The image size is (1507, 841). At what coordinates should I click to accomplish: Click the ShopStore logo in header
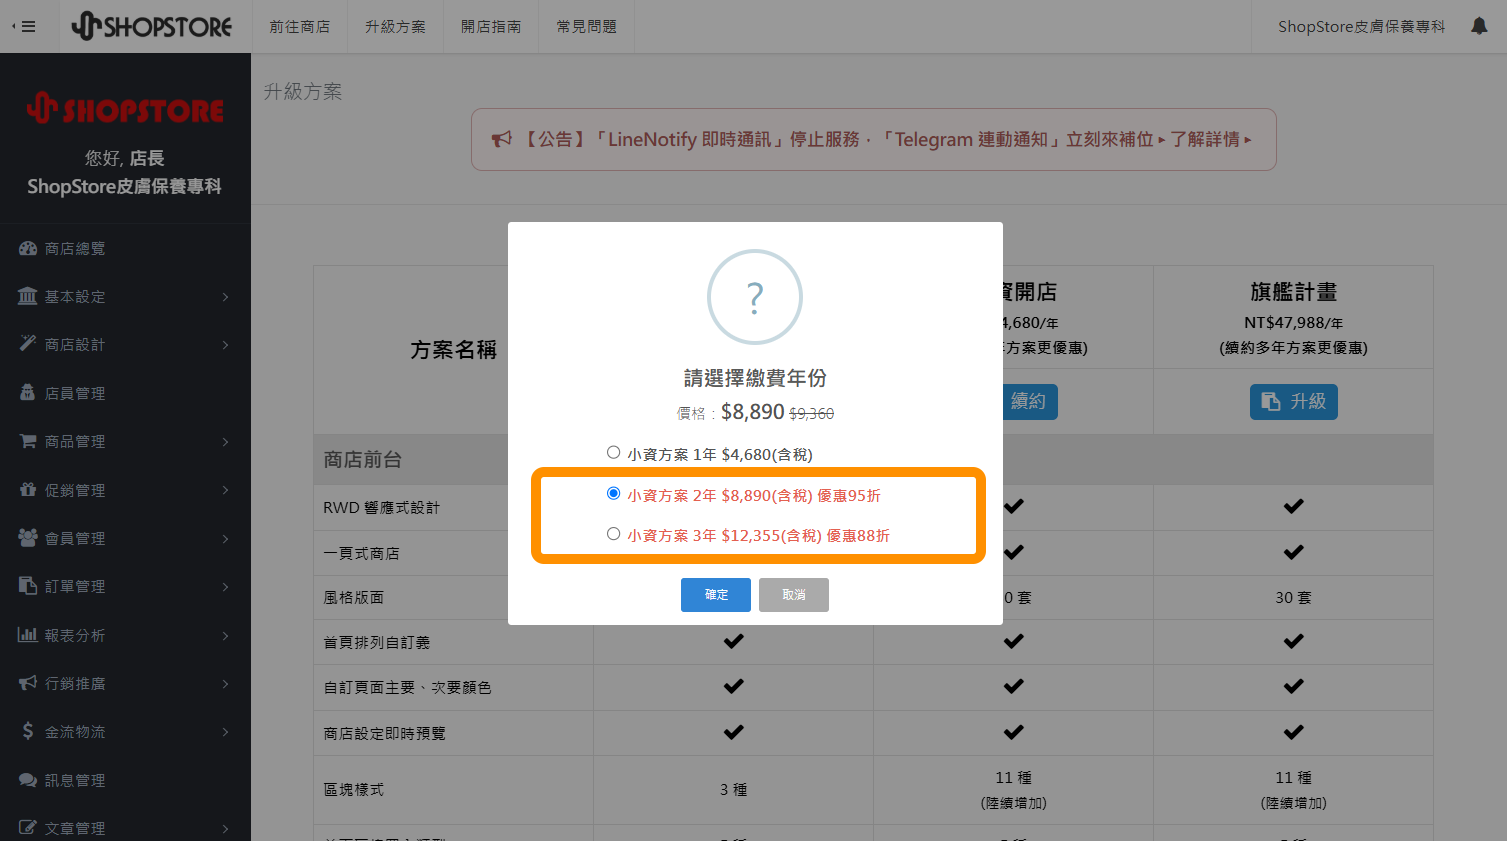coord(152,26)
